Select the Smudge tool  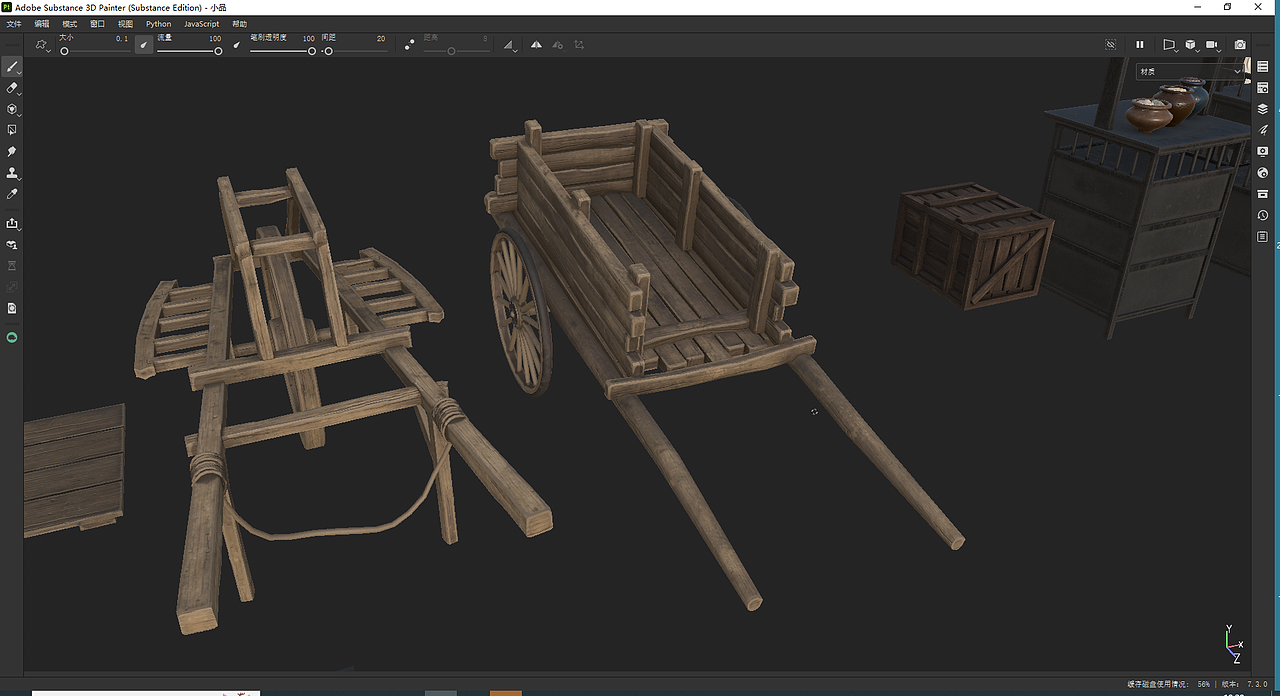tap(12, 151)
